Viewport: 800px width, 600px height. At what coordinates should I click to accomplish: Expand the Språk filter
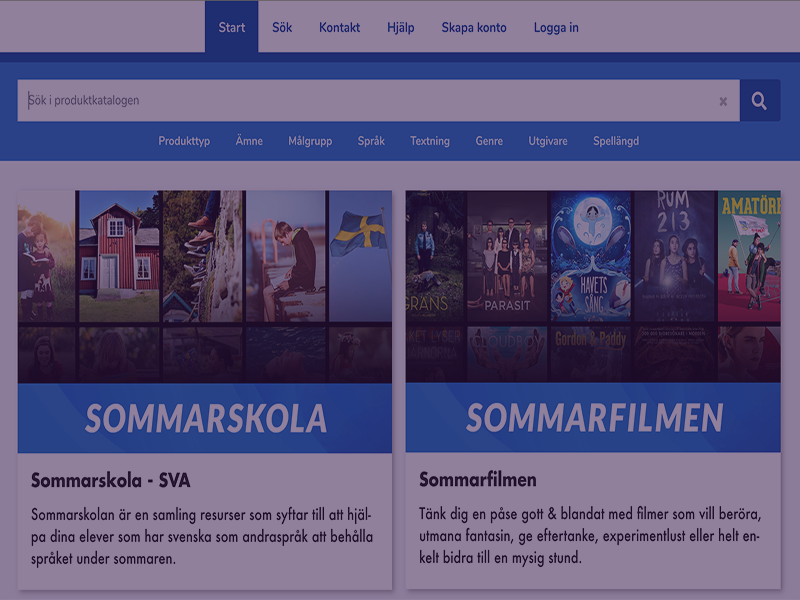tap(371, 141)
